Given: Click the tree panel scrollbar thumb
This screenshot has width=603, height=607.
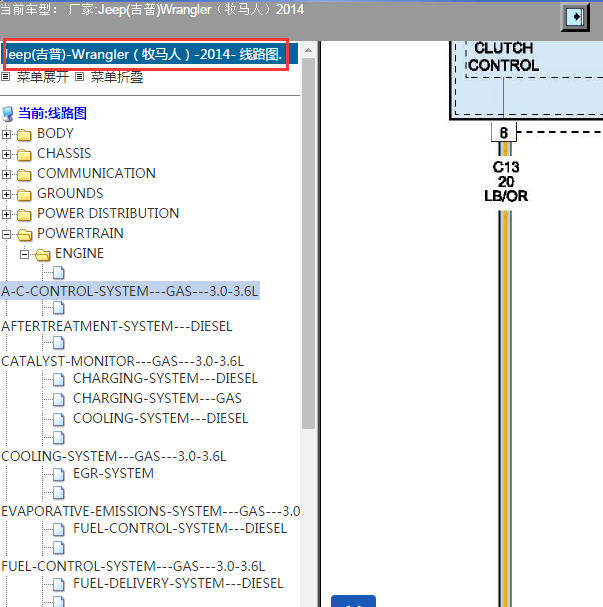Looking at the screenshot, I should 308,243.
